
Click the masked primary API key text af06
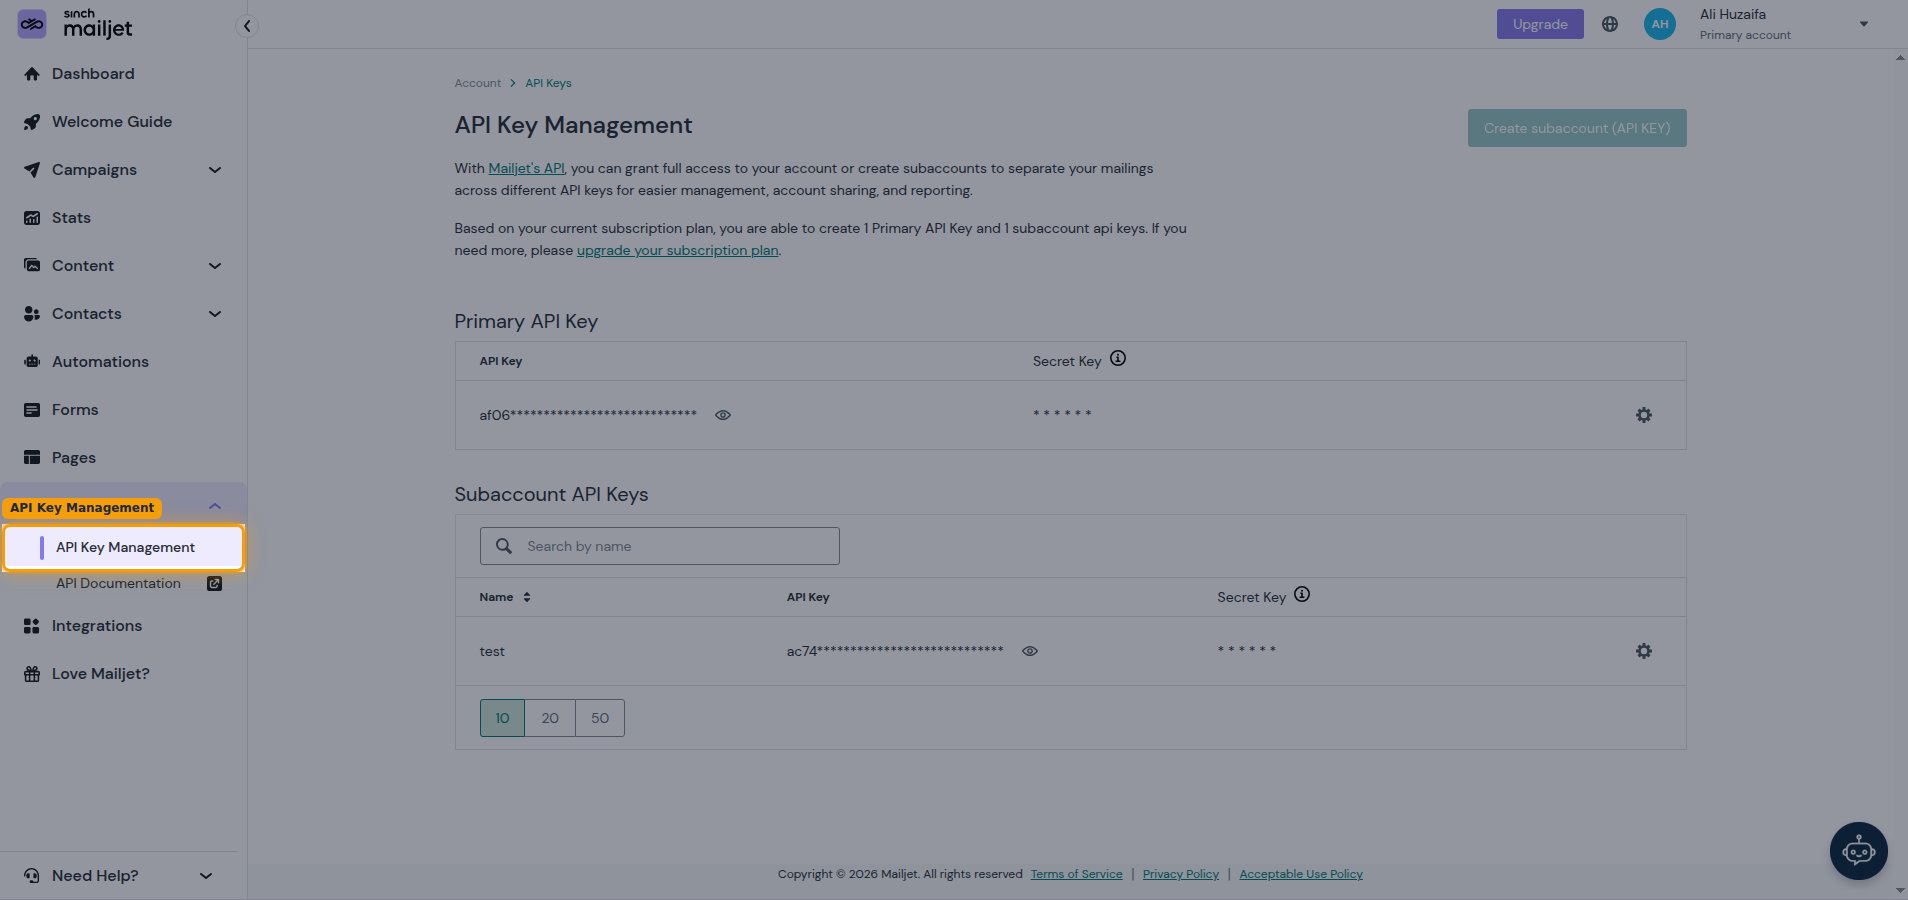588,415
